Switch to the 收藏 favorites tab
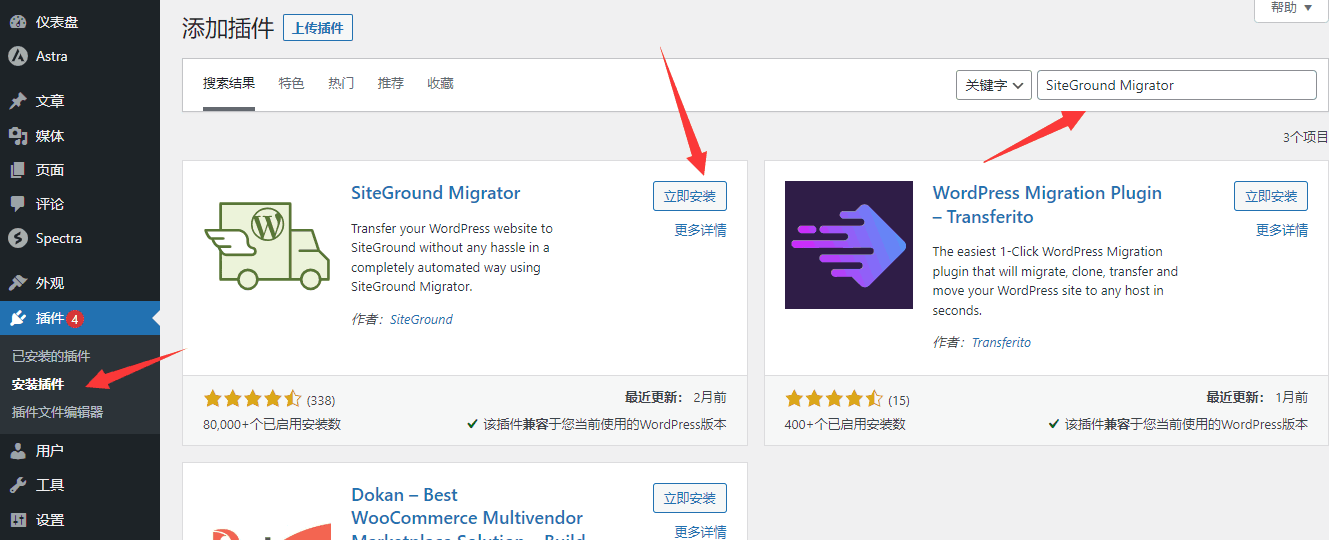This screenshot has width=1329, height=540. 440,84
